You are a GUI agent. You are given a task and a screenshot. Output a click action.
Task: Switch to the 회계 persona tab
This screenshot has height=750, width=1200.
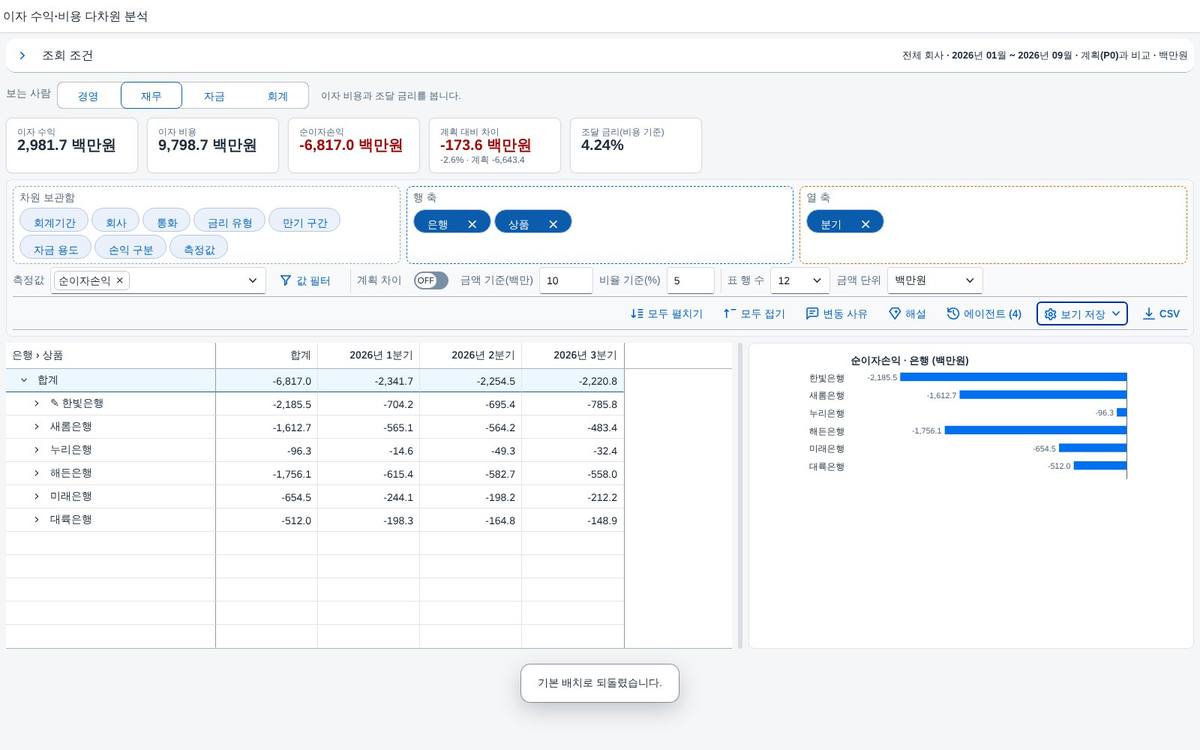click(x=277, y=96)
